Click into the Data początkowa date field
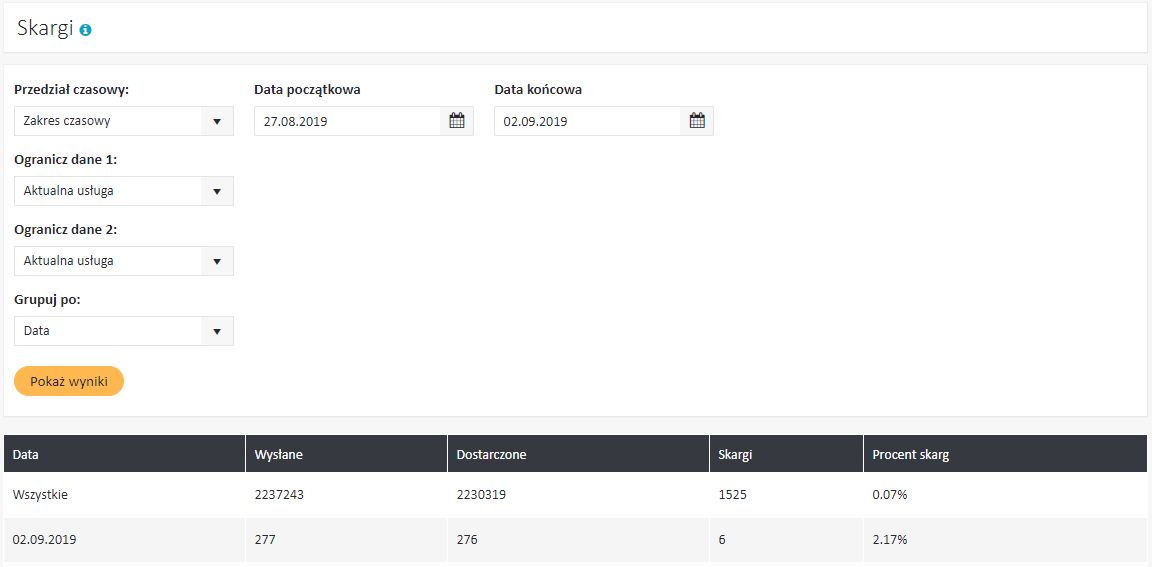The image size is (1152, 567). [346, 121]
